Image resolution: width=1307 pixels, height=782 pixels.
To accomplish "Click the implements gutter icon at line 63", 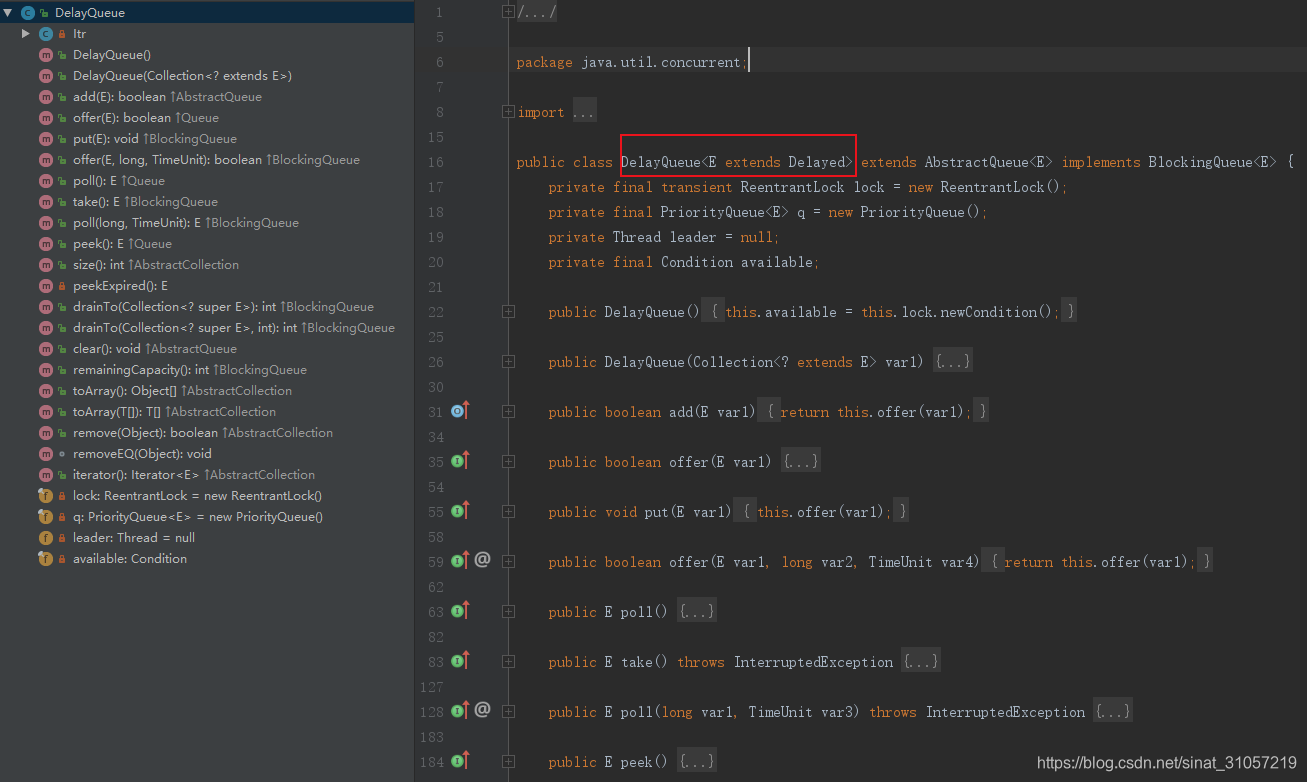I will coord(460,611).
